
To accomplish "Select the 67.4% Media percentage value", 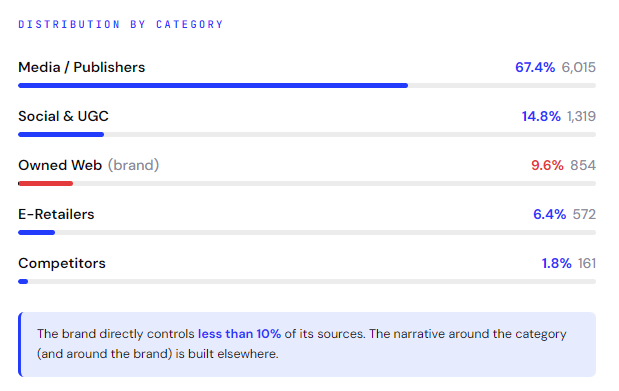I will 535,68.
